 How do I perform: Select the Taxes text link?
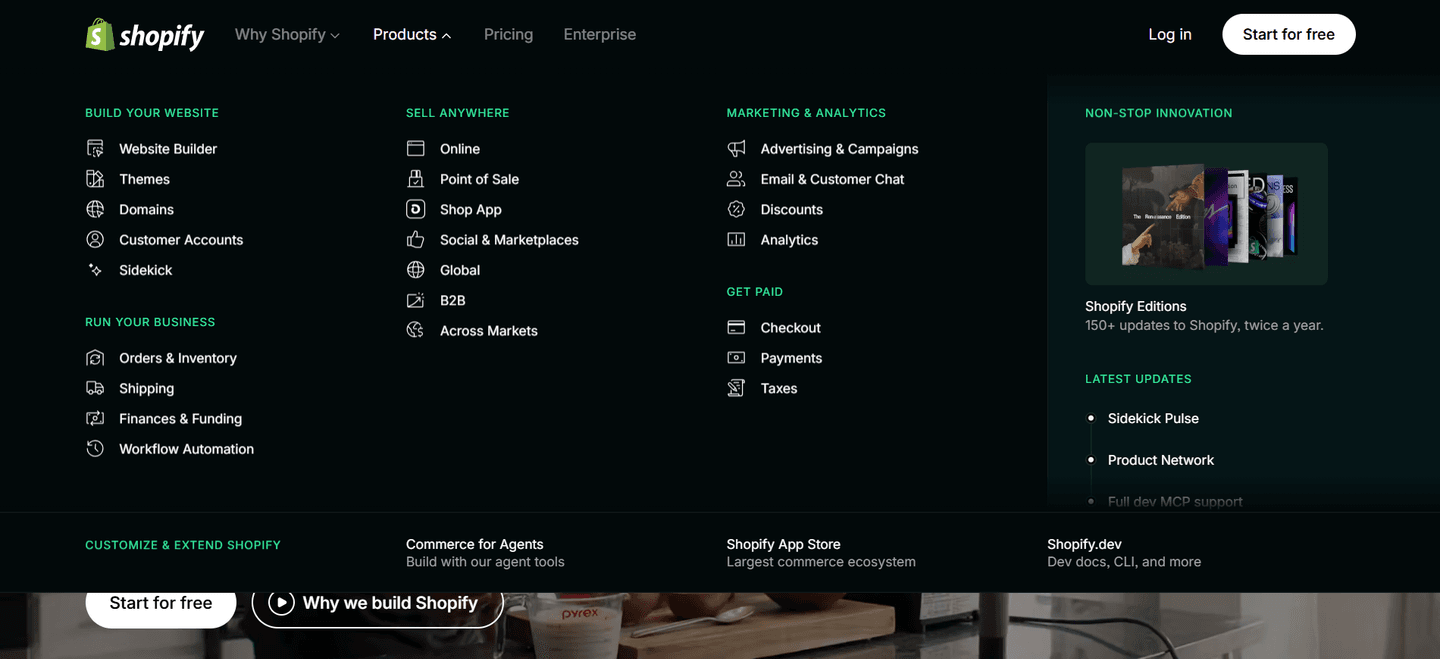[779, 388]
